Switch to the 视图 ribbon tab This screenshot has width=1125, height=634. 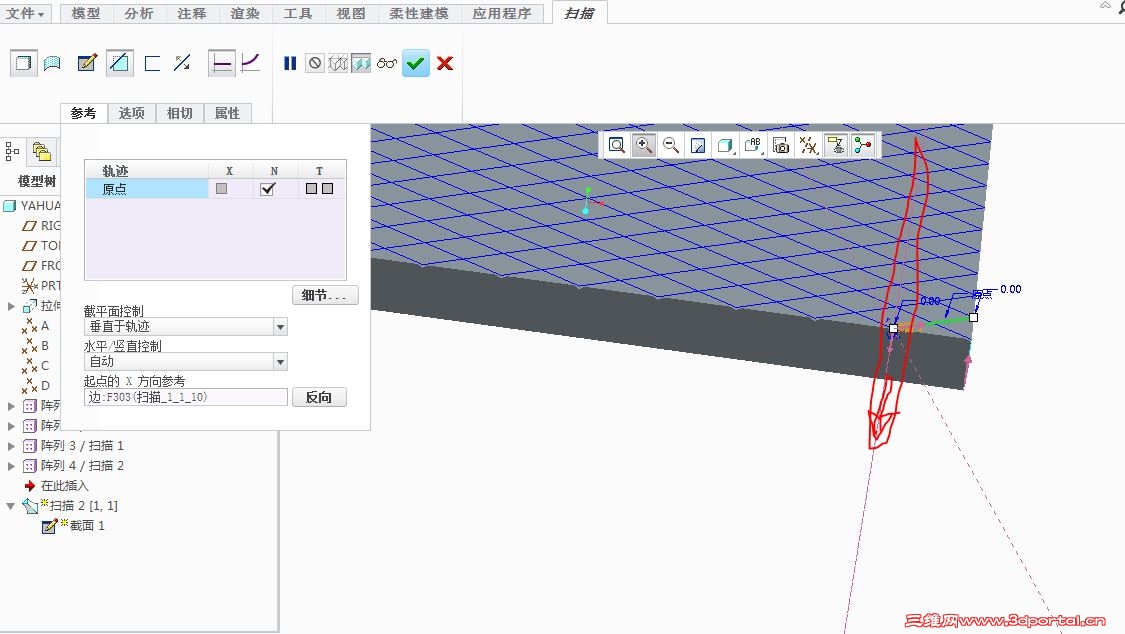pyautogui.click(x=352, y=14)
